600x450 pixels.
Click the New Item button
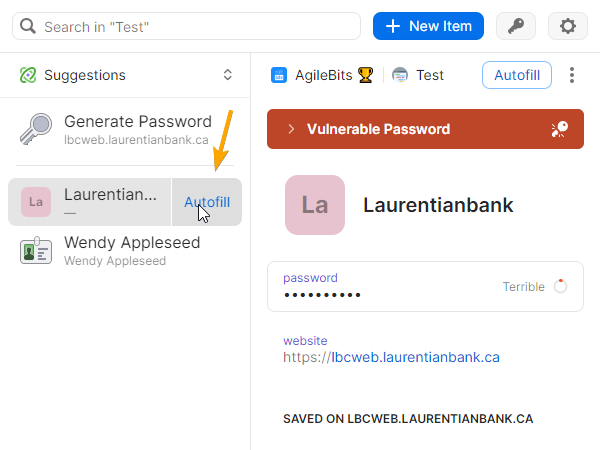point(428,26)
